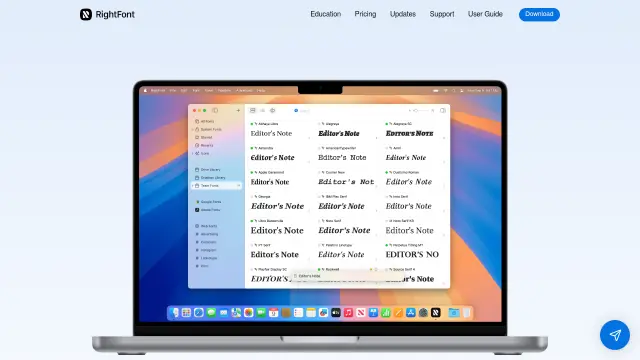Open the floating paper-plane chat button
This screenshot has width=640, height=360.
(x=615, y=335)
